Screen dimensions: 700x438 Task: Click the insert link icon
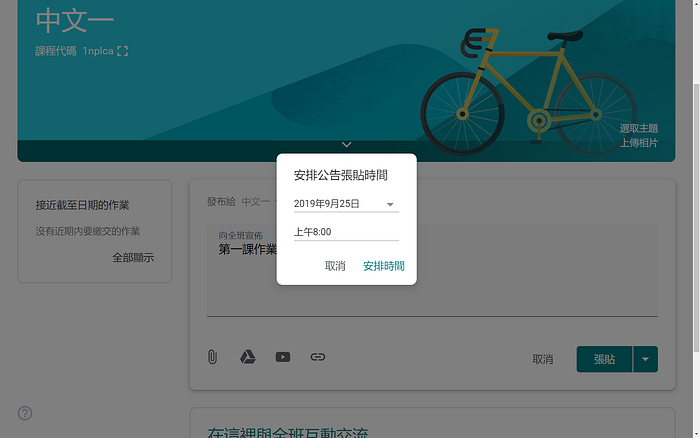click(x=318, y=357)
